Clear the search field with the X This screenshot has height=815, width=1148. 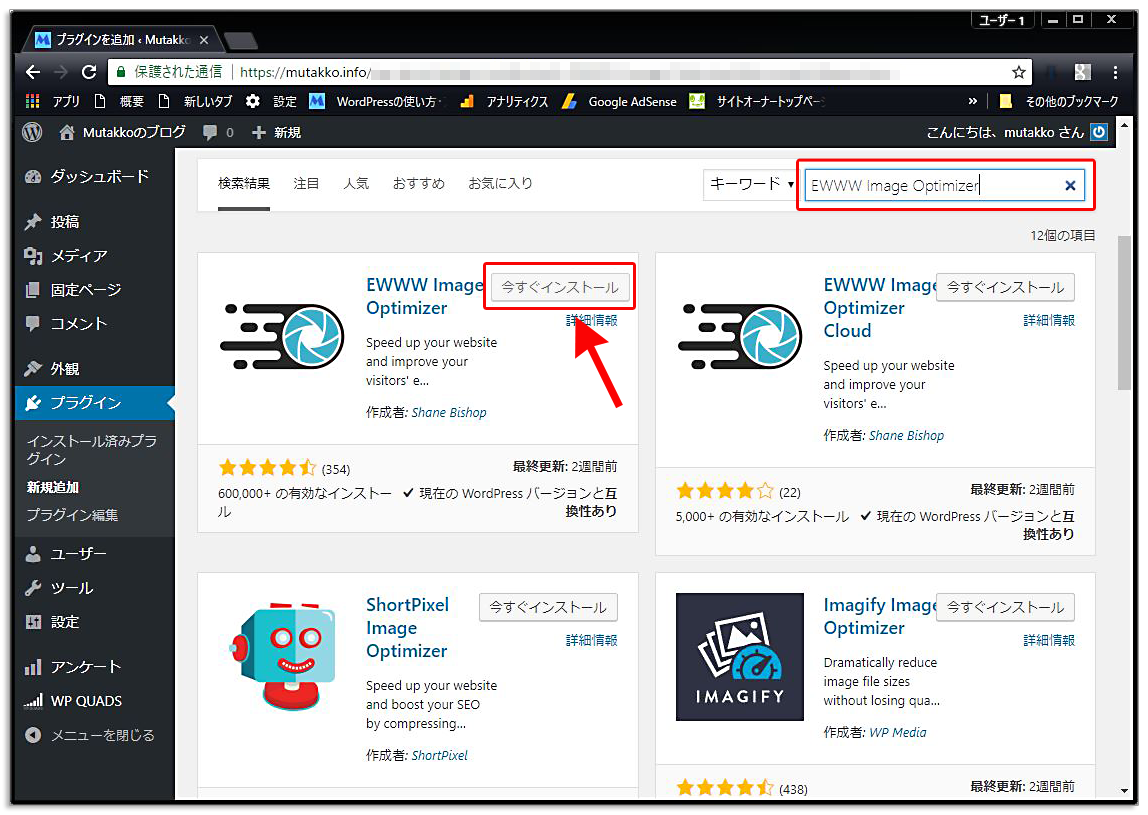point(1070,185)
